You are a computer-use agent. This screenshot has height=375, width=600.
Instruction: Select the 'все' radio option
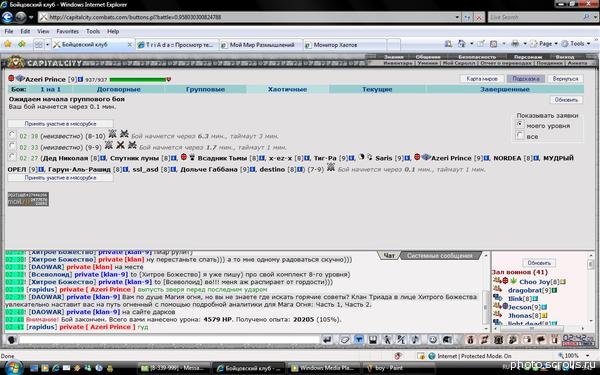pos(519,135)
